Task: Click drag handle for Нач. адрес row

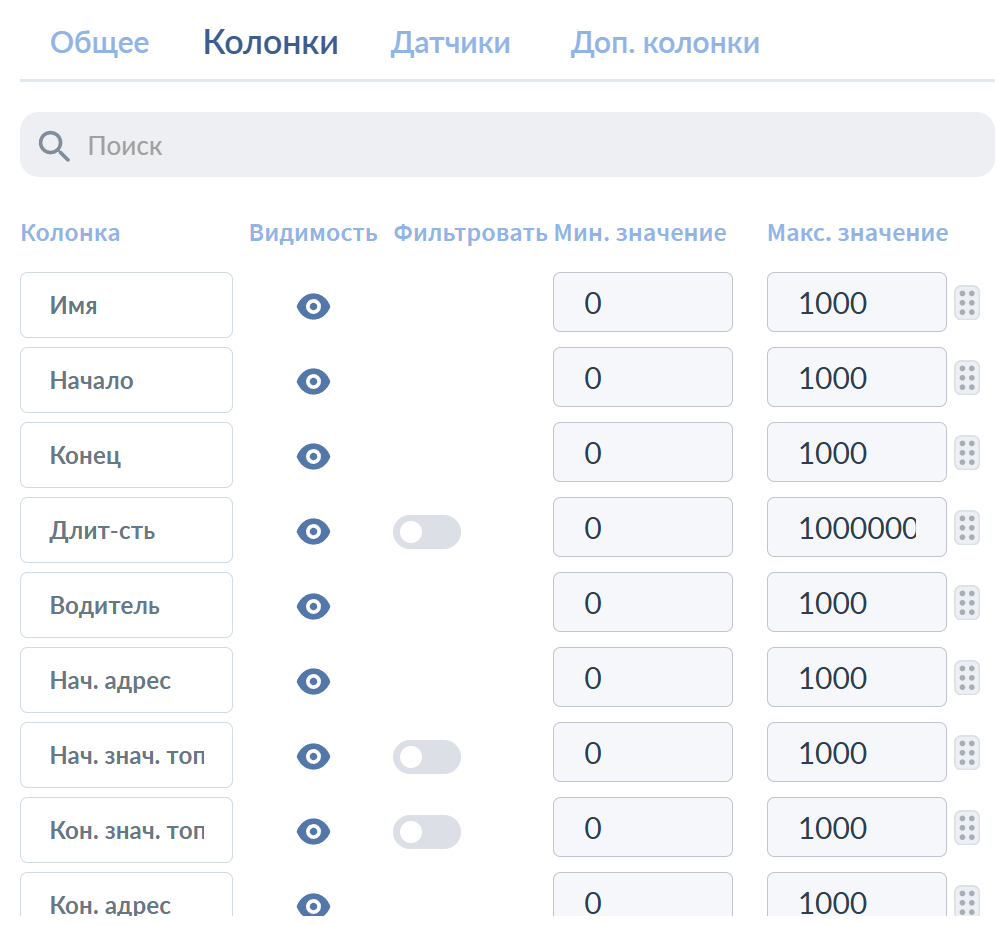Action: click(x=966, y=677)
